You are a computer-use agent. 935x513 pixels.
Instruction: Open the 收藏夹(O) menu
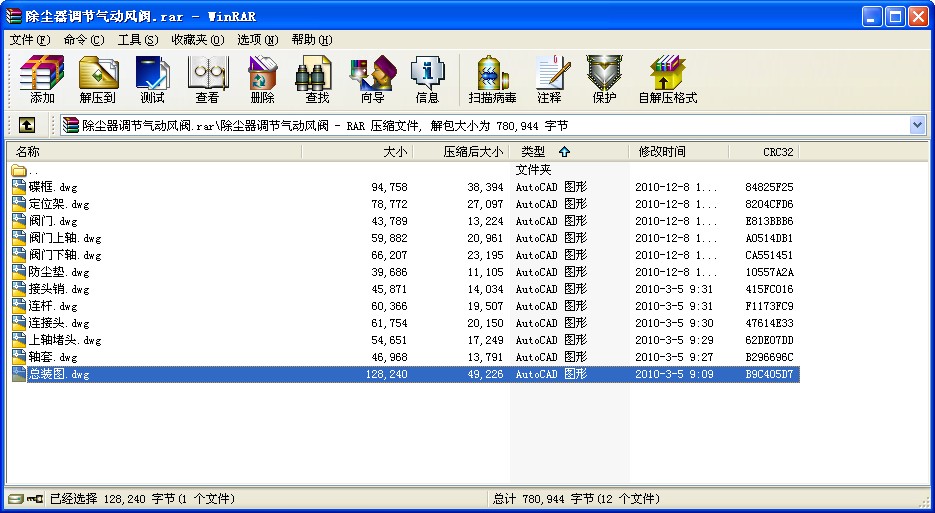coord(197,40)
